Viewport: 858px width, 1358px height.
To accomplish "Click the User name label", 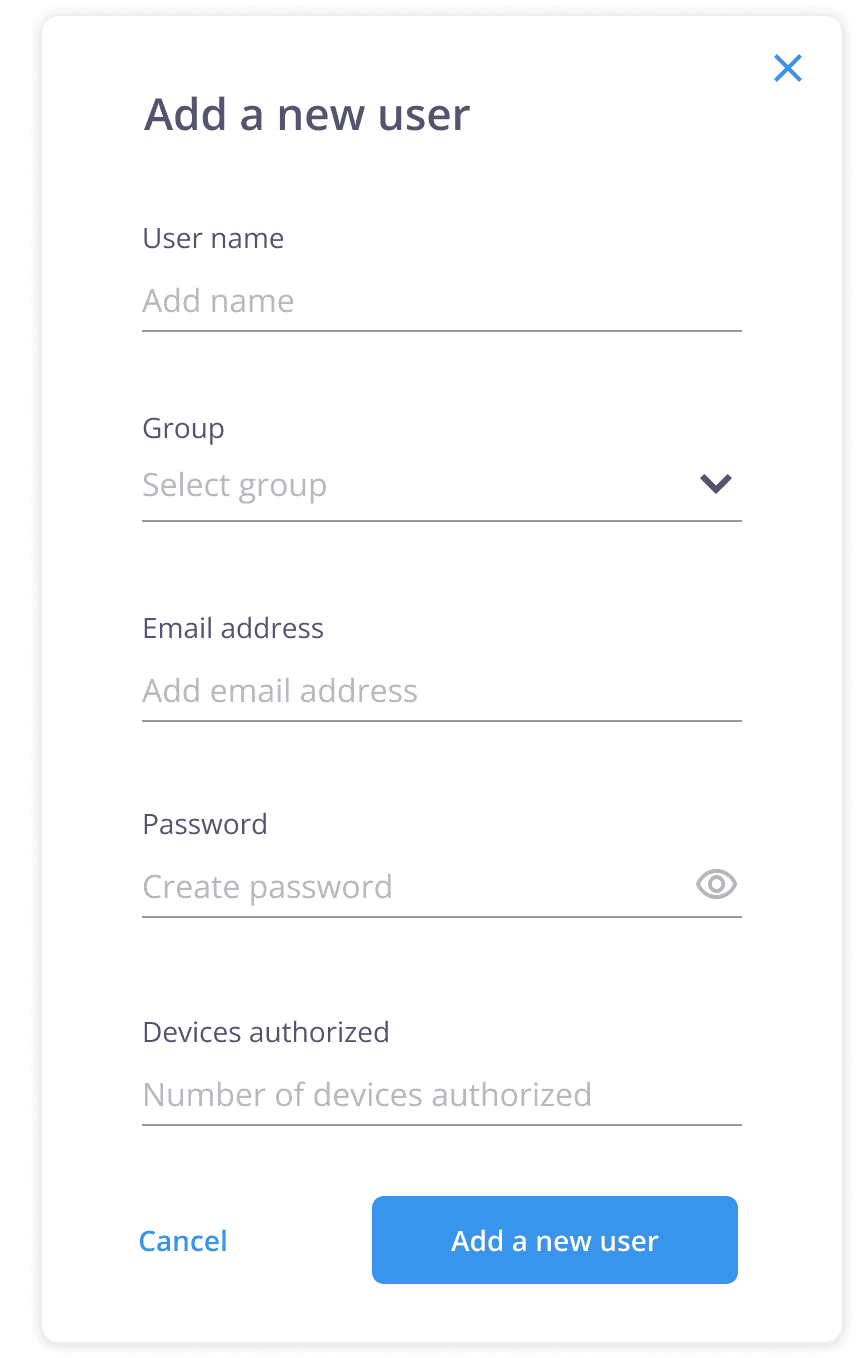I will tap(213, 238).
